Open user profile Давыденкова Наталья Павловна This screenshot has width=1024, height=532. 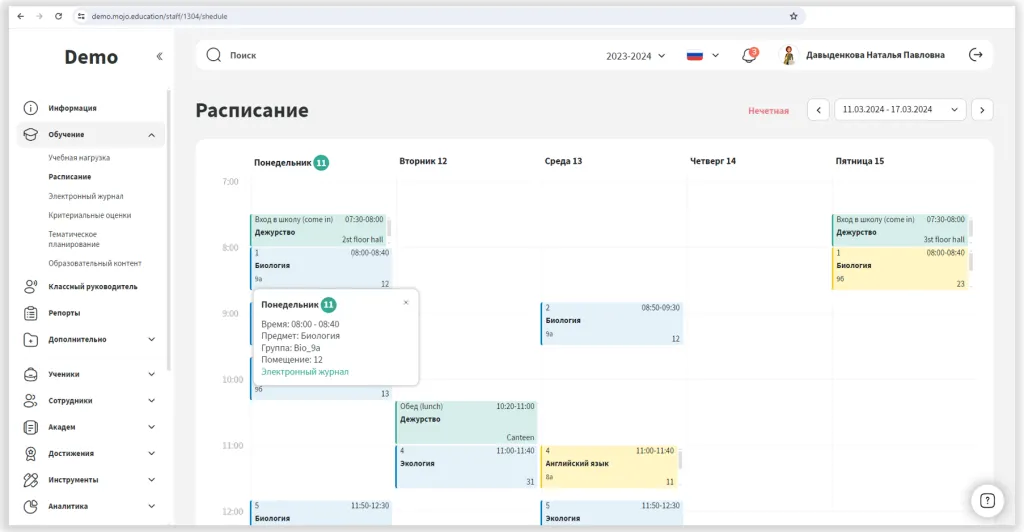coord(862,56)
